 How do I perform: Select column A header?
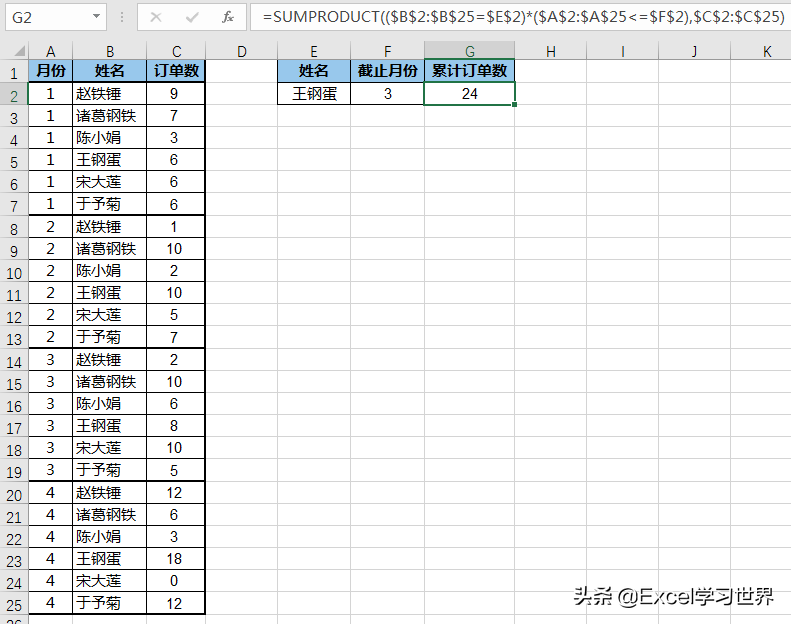(50, 51)
